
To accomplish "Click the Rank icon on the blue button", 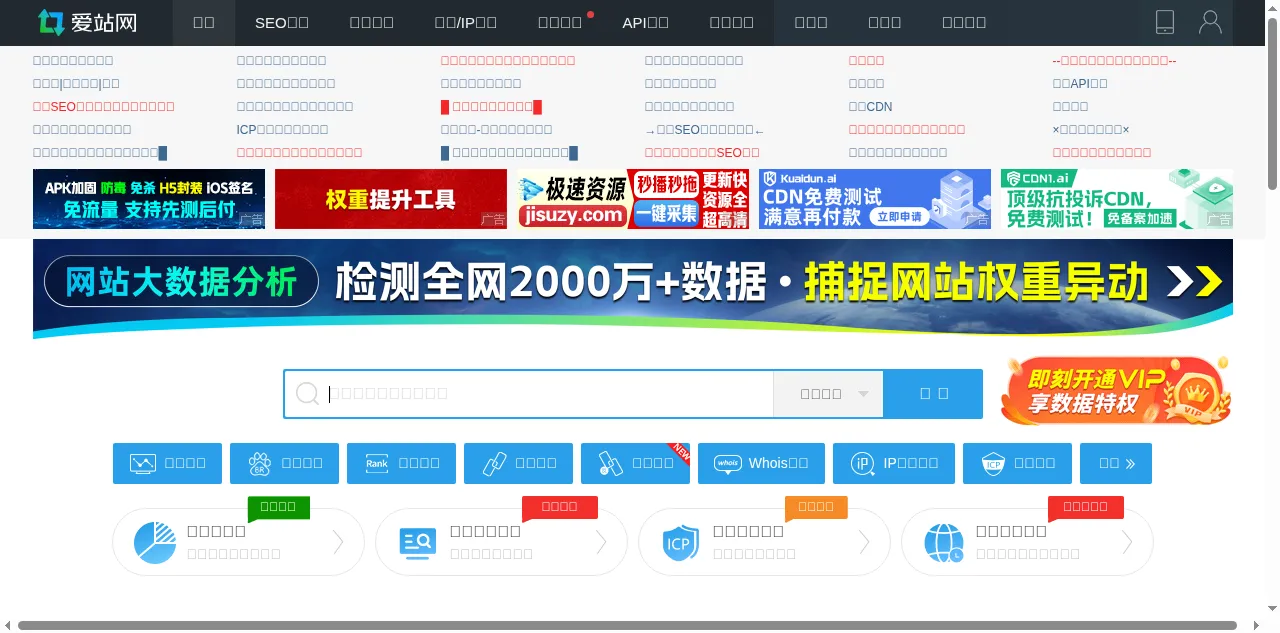I will (377, 463).
